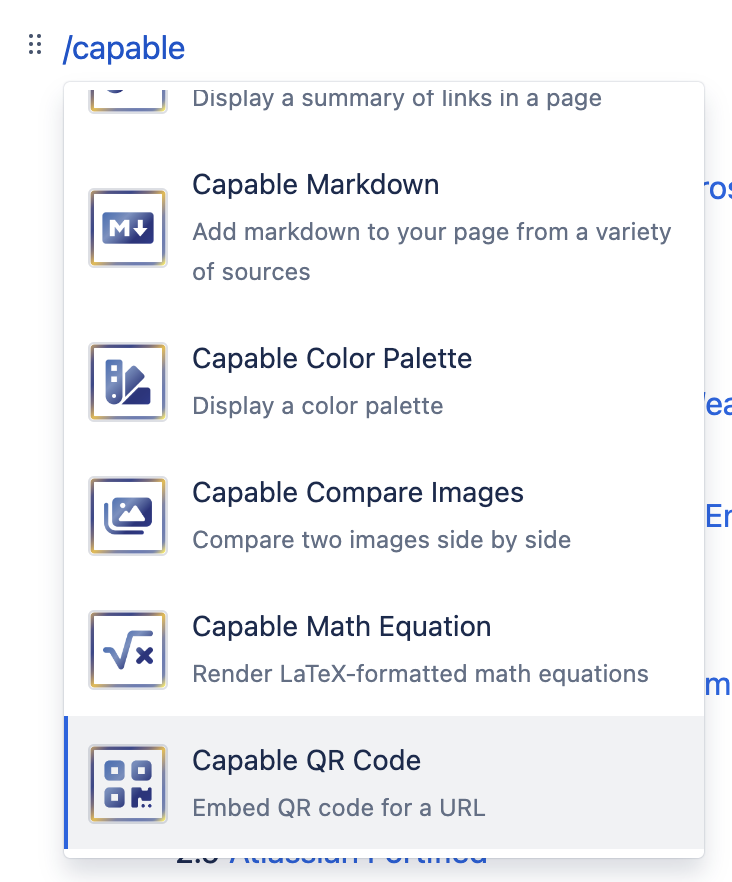Screen dimensions: 732x882
Task: Click the Capable QR Code icon
Action: click(x=128, y=784)
